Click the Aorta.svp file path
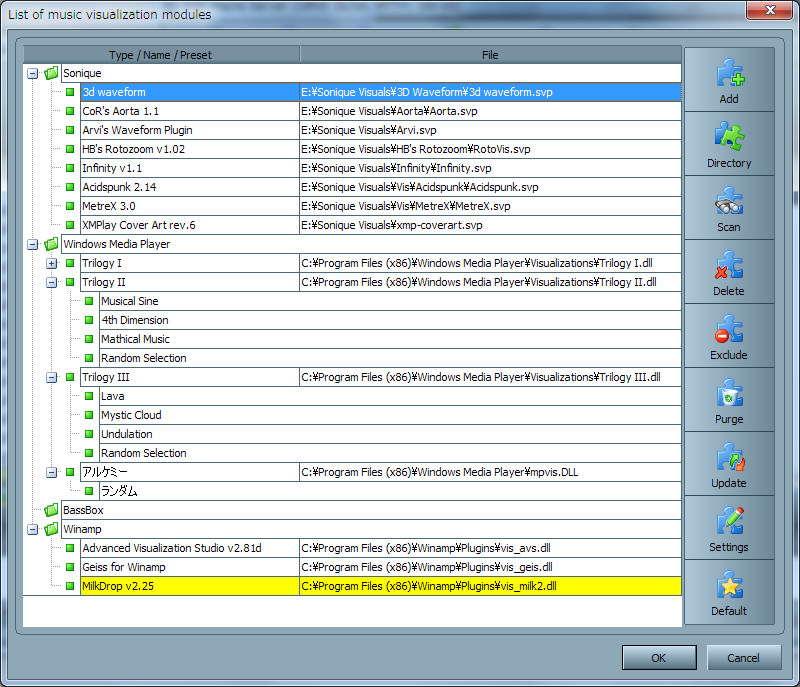The image size is (800, 687). point(389,111)
